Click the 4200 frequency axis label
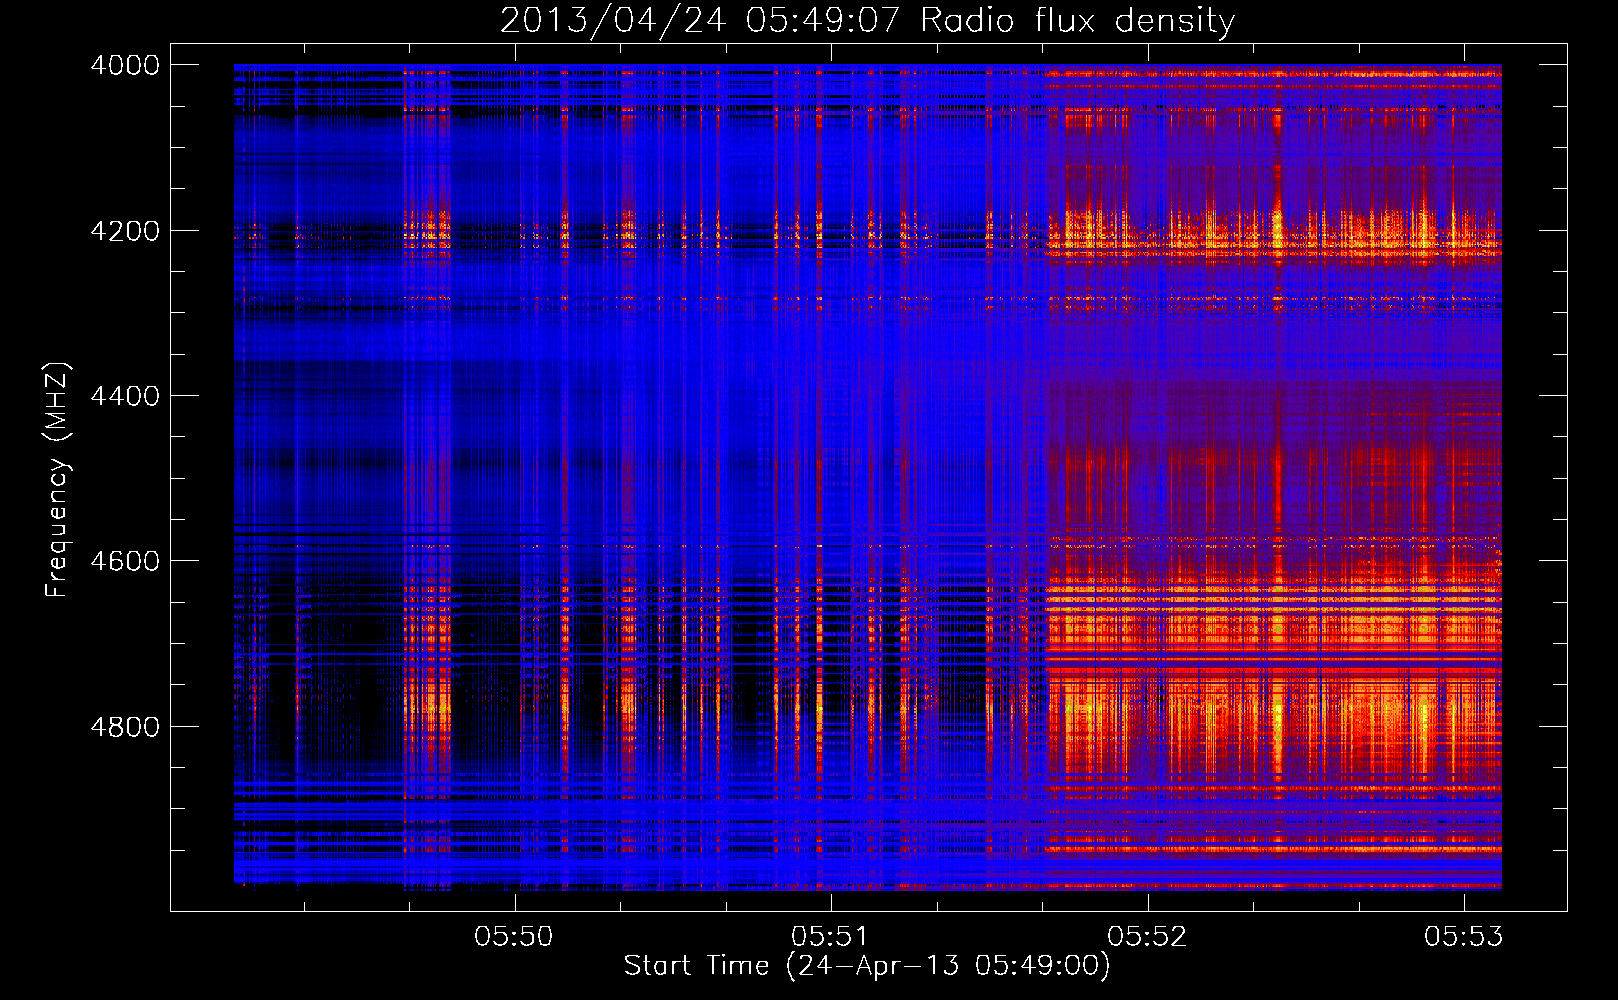 pos(125,231)
